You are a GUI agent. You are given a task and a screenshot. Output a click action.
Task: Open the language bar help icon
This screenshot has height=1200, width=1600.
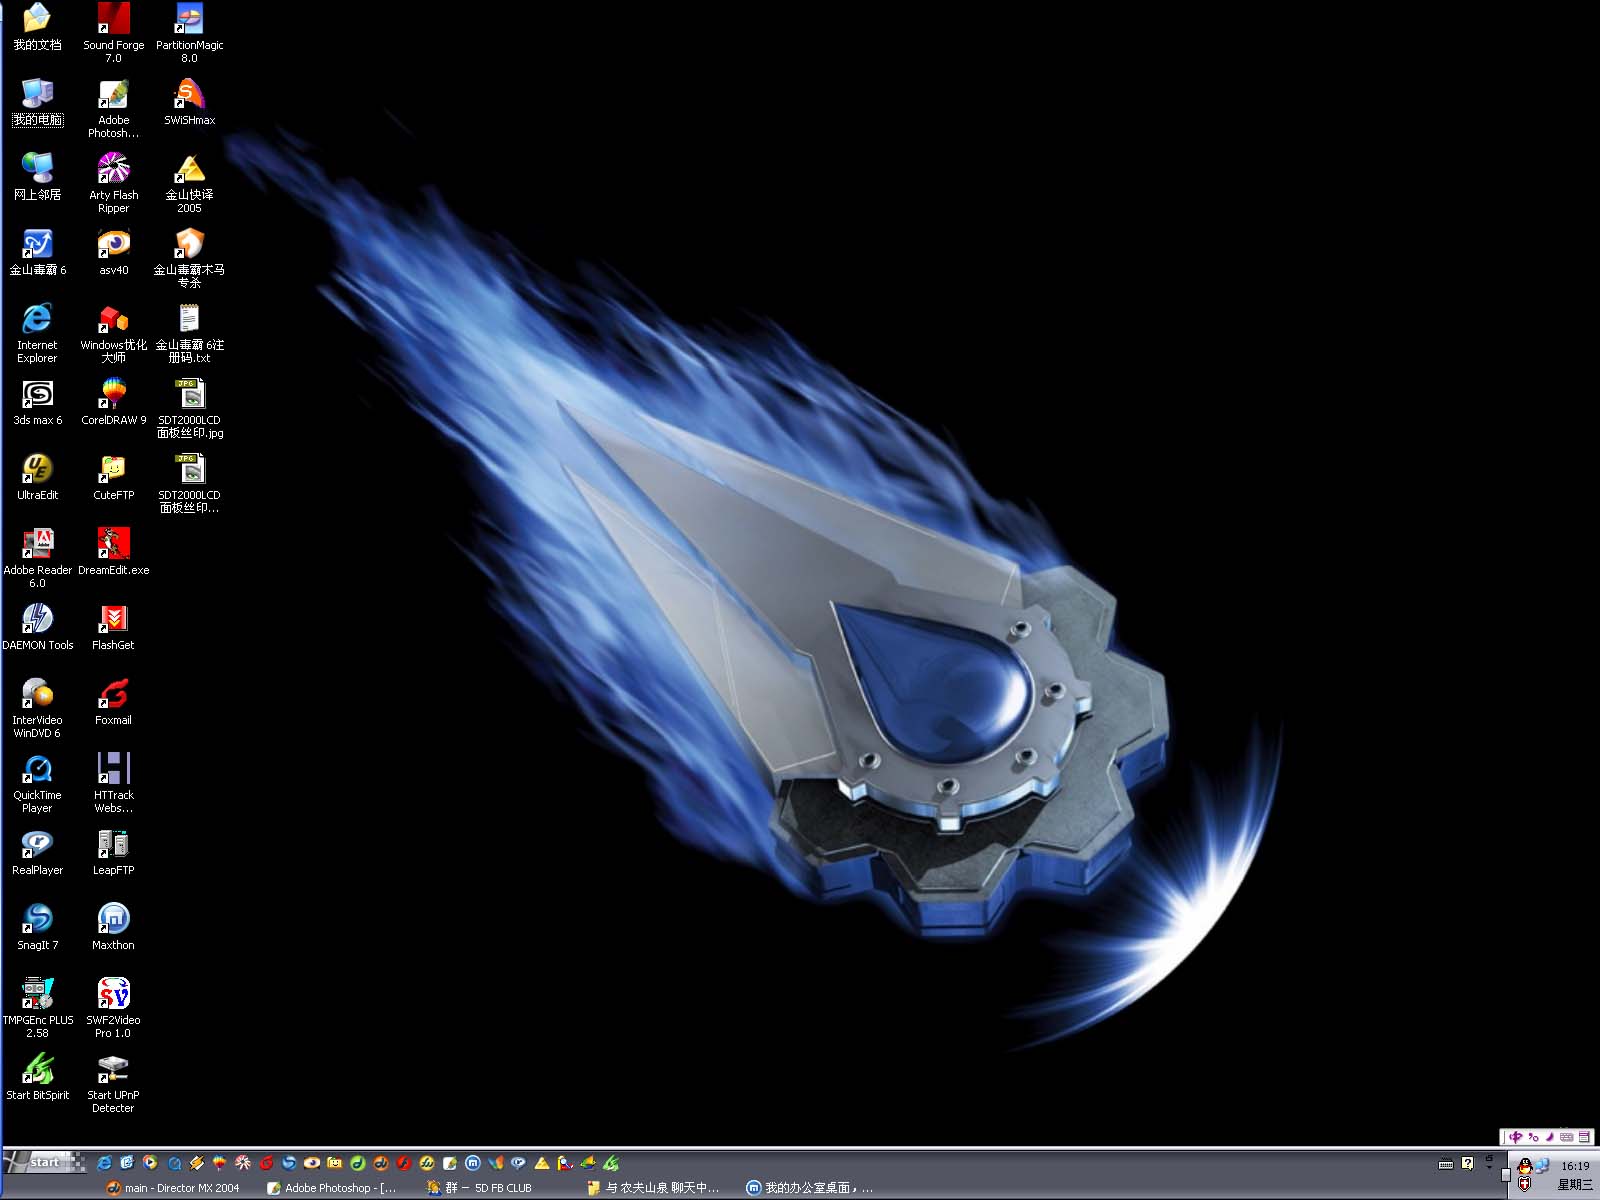click(x=1468, y=1163)
